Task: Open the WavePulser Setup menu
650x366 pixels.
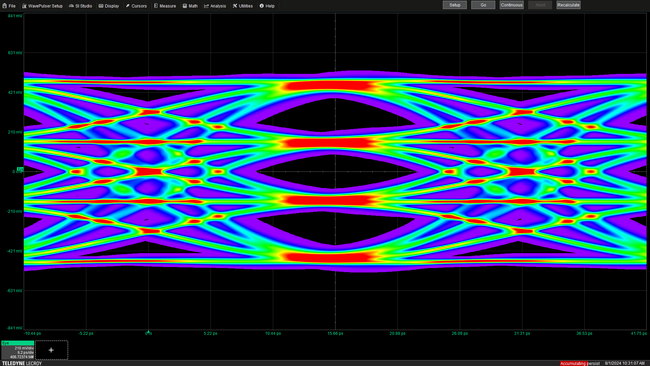Action: tap(42, 6)
